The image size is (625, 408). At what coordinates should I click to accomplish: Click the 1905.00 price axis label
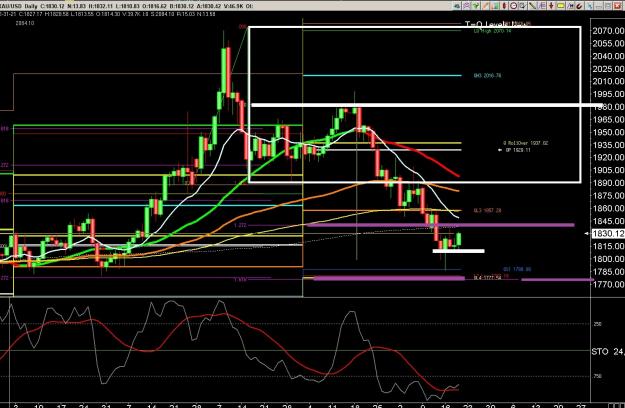[x=609, y=170]
